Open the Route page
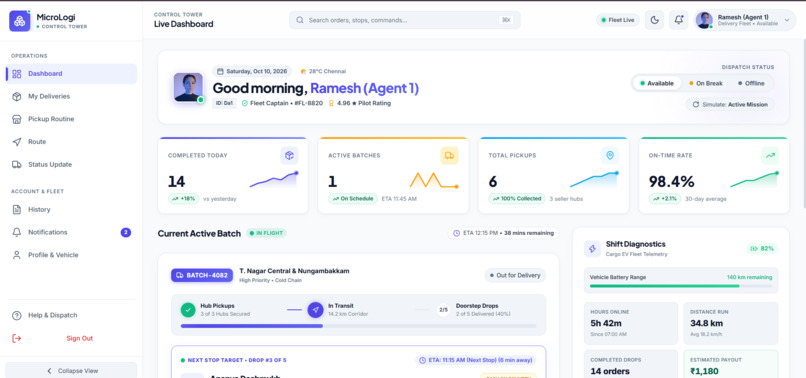Screen dimensions: 806x378 pos(71,141)
